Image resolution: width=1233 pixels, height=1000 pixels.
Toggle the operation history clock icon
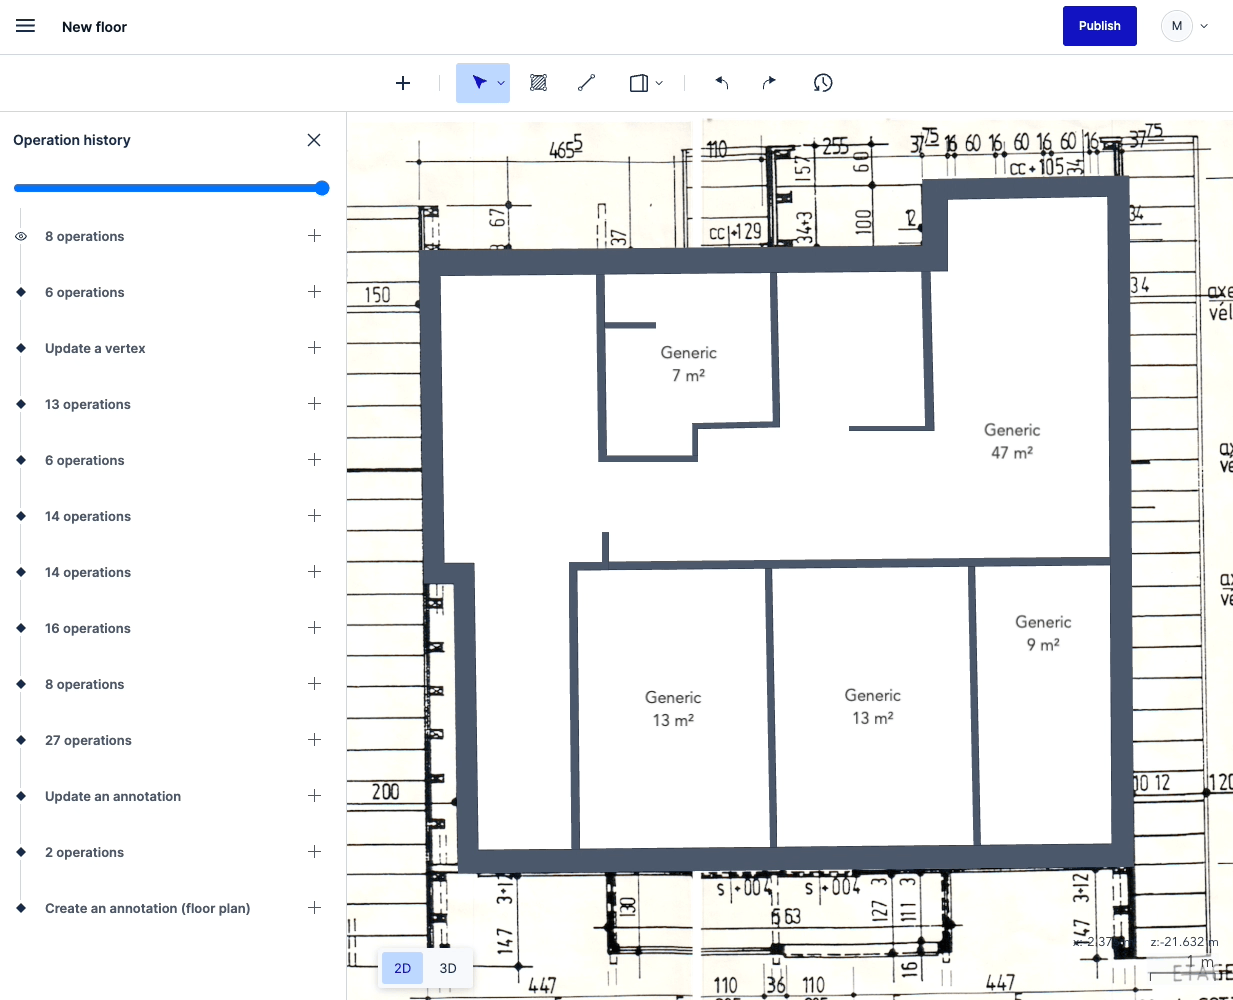pos(823,83)
